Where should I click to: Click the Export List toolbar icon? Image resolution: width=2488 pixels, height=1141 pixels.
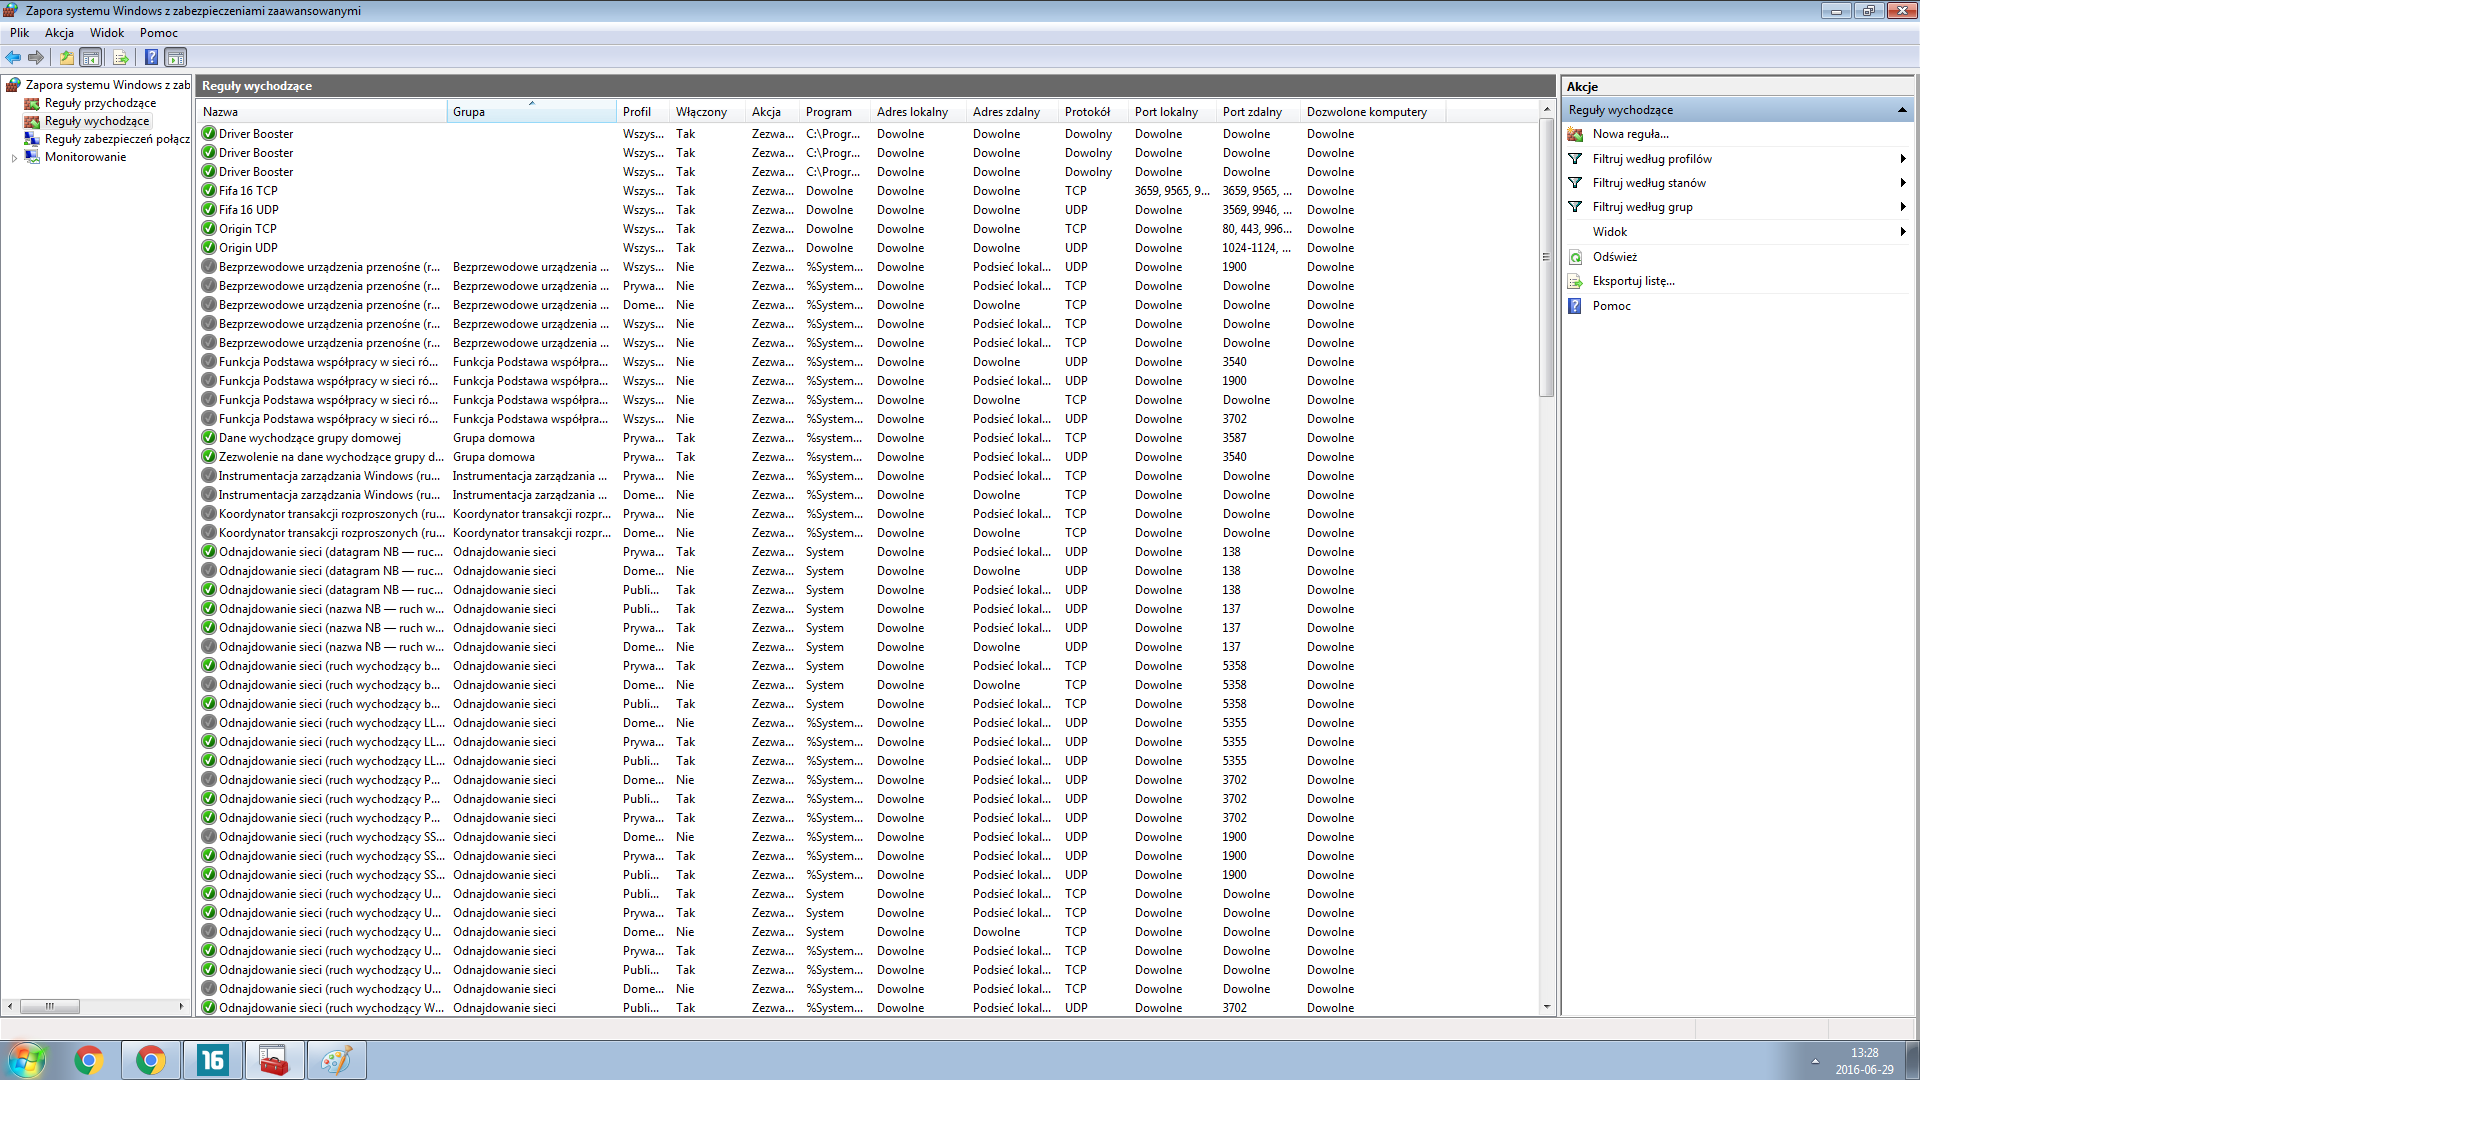coord(120,57)
